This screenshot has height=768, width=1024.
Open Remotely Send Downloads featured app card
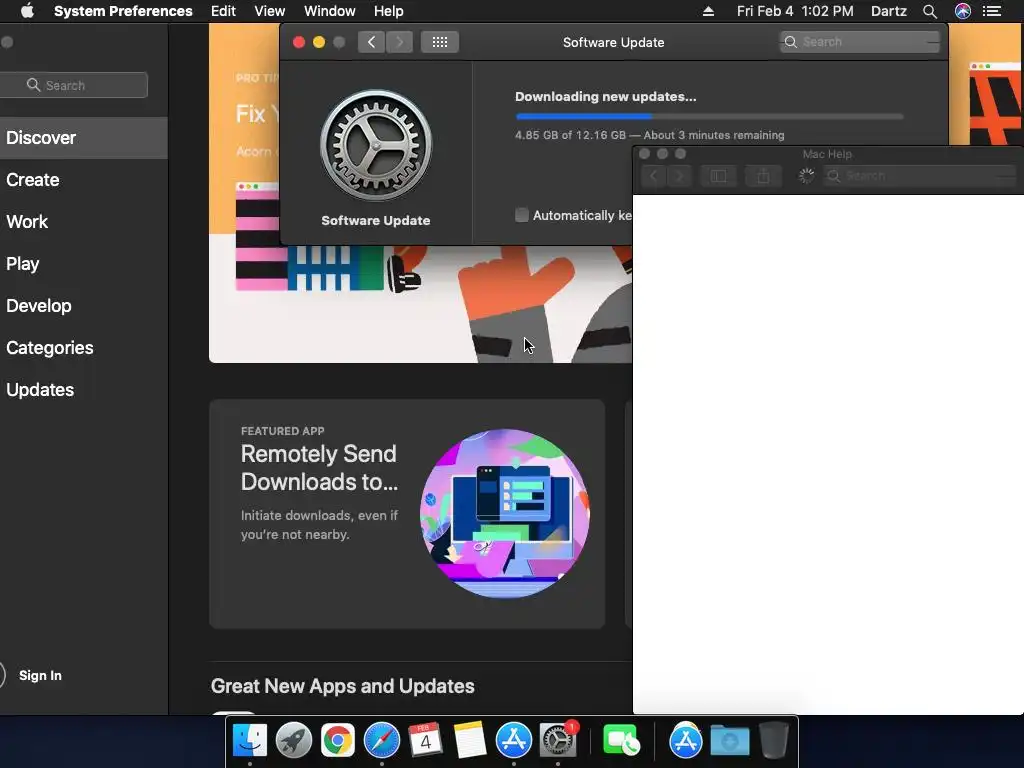(407, 514)
